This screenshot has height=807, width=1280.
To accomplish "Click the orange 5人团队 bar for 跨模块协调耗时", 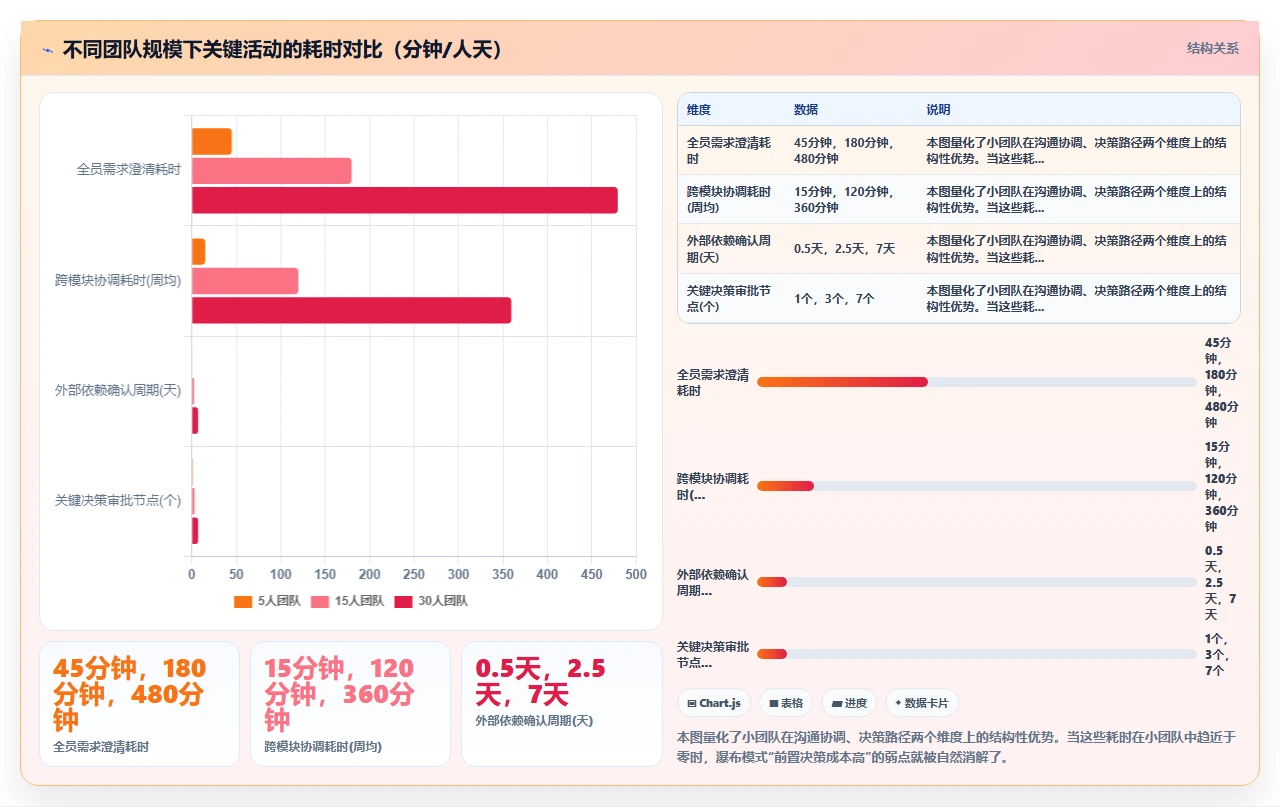I will coord(198,252).
